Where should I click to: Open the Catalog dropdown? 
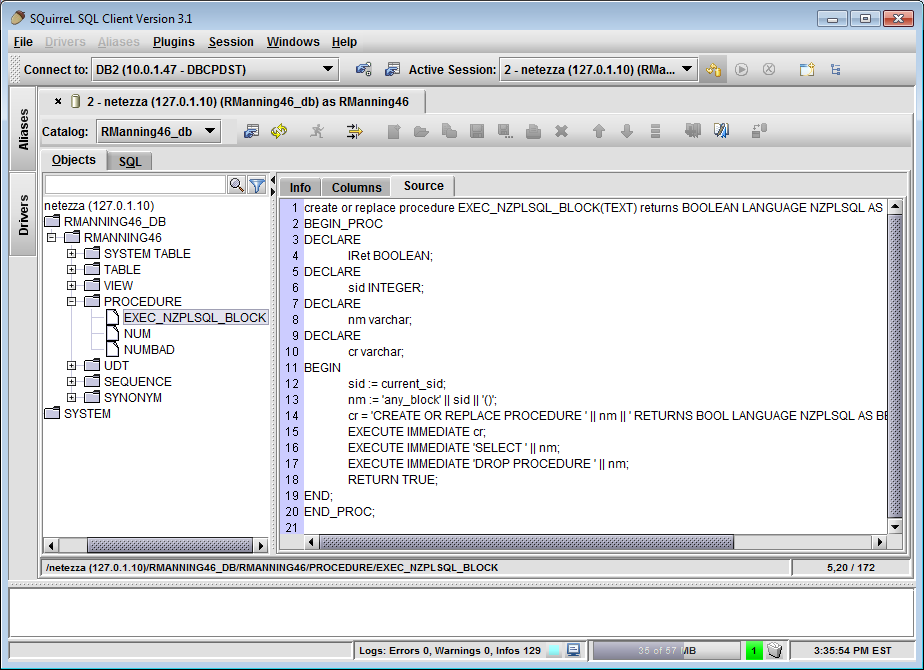[x=210, y=131]
